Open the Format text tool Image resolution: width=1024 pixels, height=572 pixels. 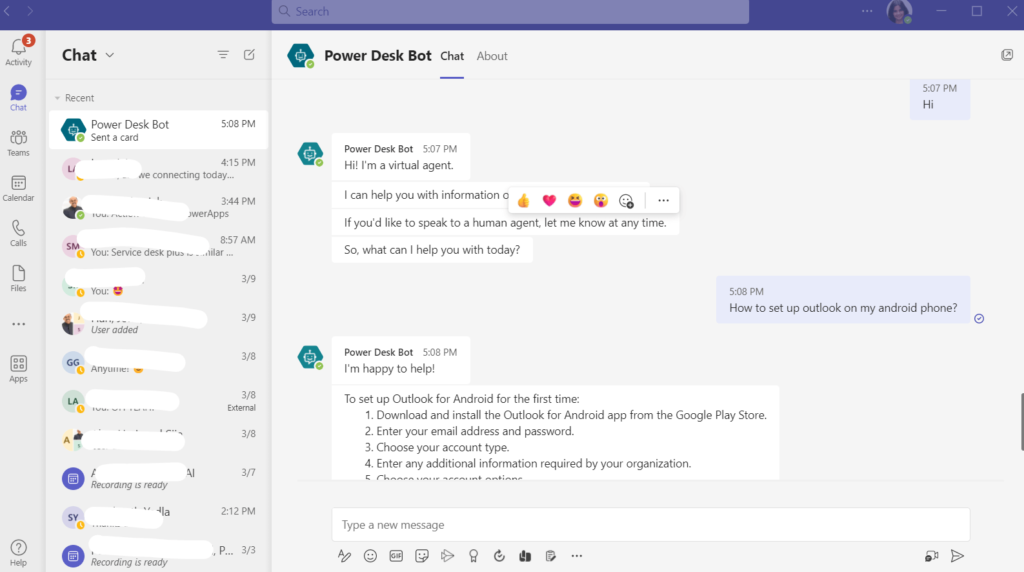click(344, 556)
